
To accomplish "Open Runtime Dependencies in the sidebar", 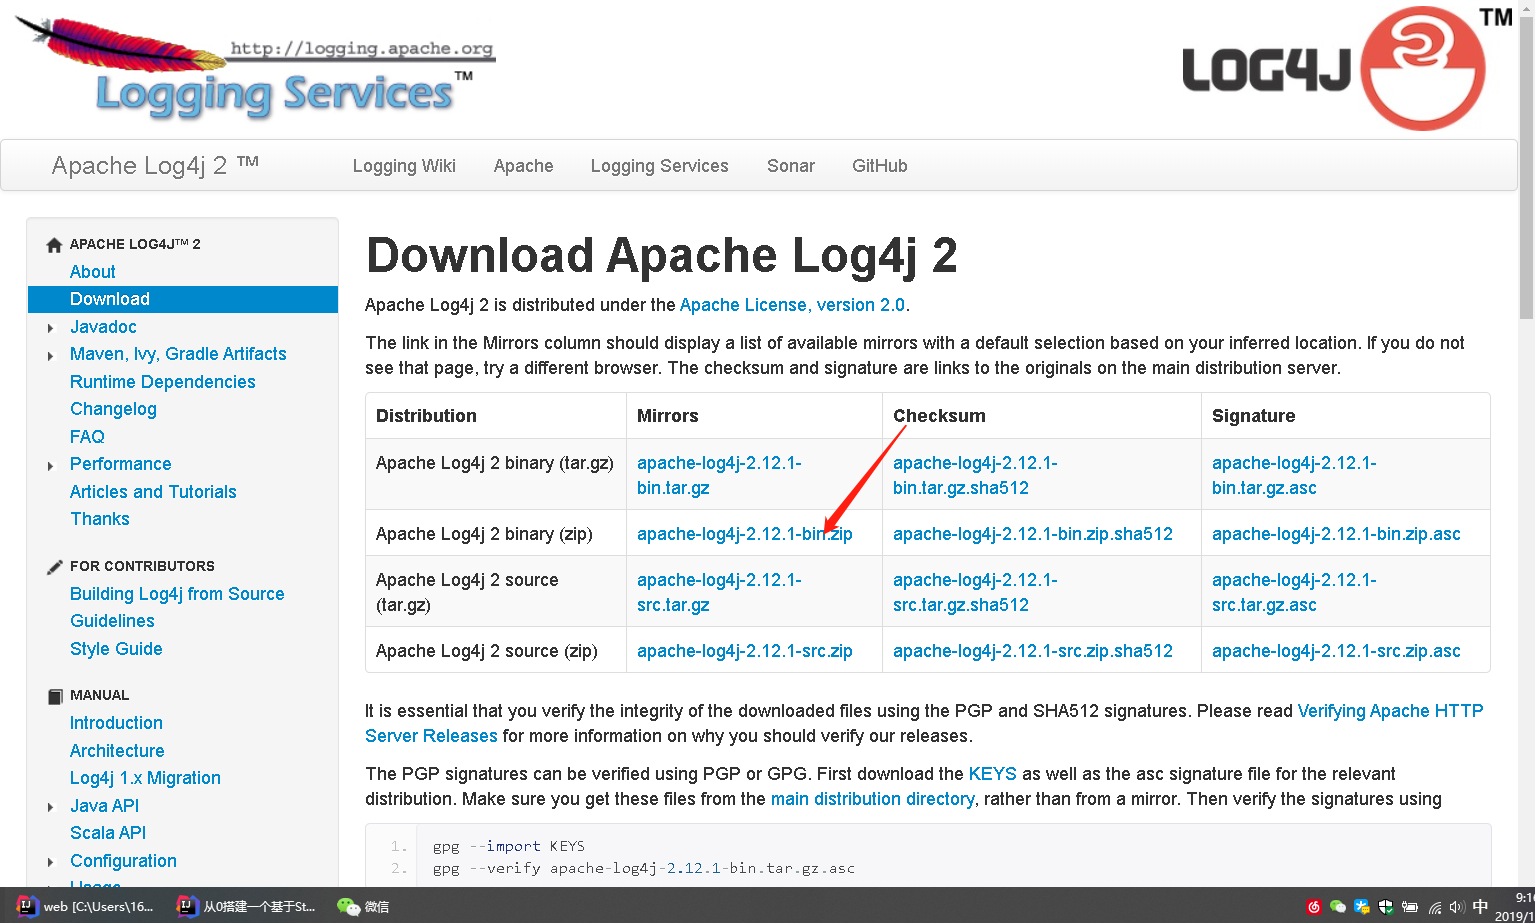I will (x=163, y=382).
